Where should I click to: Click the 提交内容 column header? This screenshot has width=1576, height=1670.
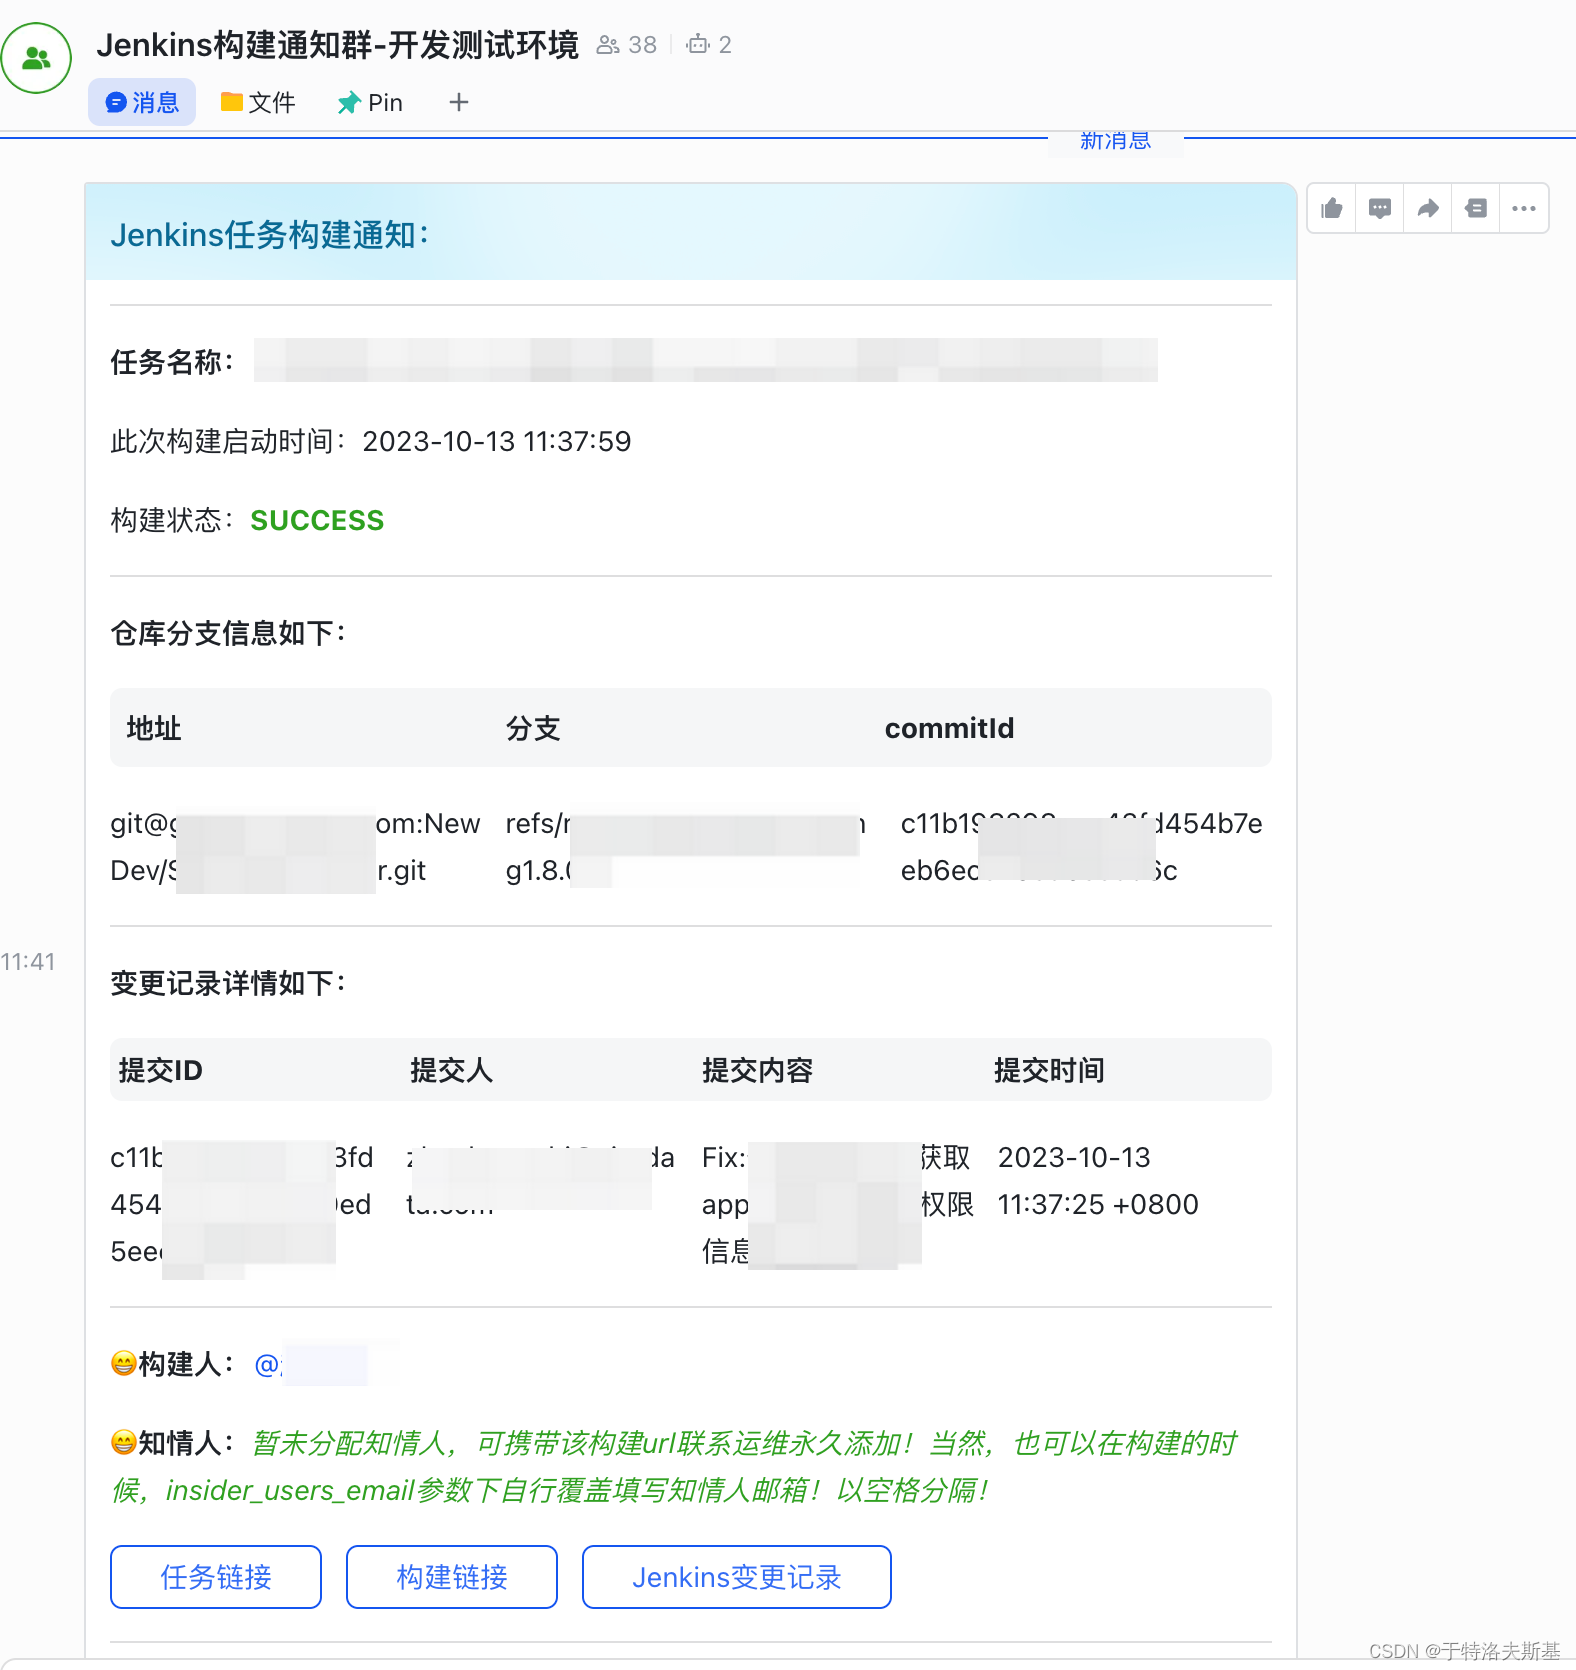(757, 1070)
